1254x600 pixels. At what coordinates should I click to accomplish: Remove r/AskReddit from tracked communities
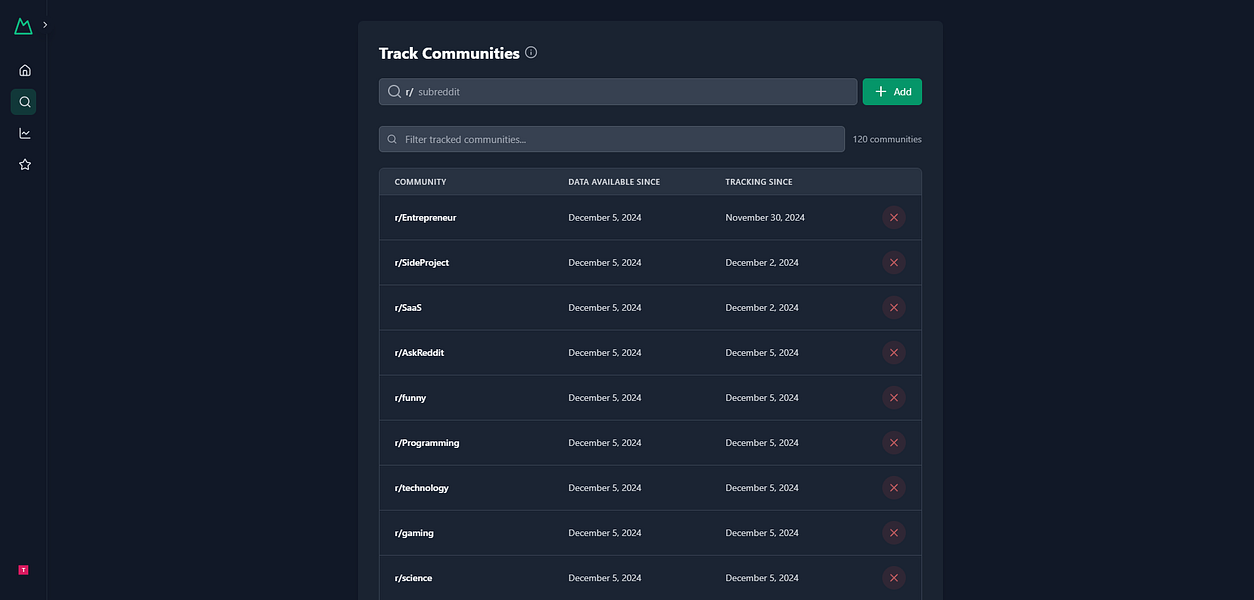click(894, 352)
